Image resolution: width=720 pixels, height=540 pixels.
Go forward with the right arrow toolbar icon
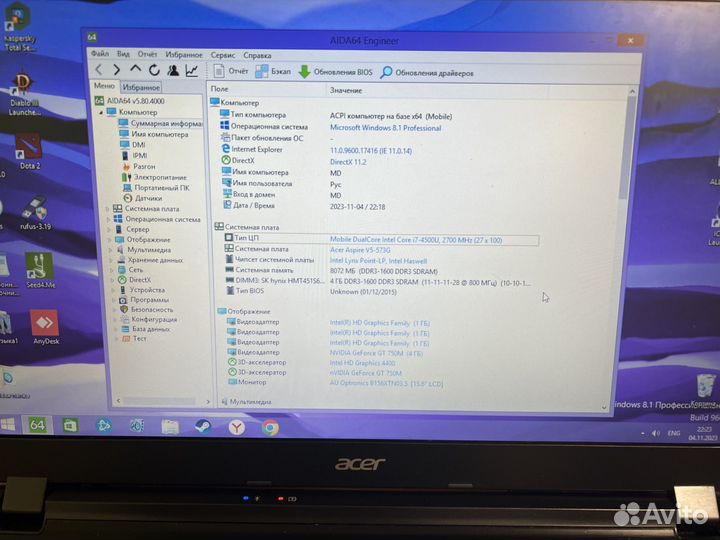117,70
